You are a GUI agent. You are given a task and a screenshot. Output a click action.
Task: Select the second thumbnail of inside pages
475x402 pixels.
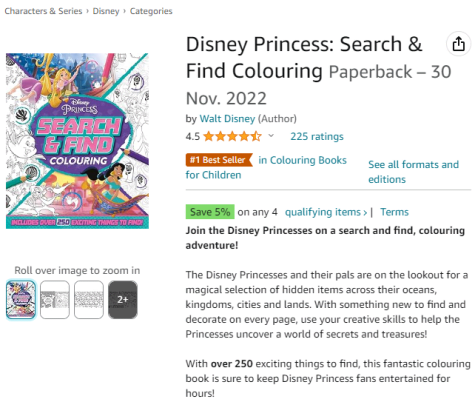(55, 299)
